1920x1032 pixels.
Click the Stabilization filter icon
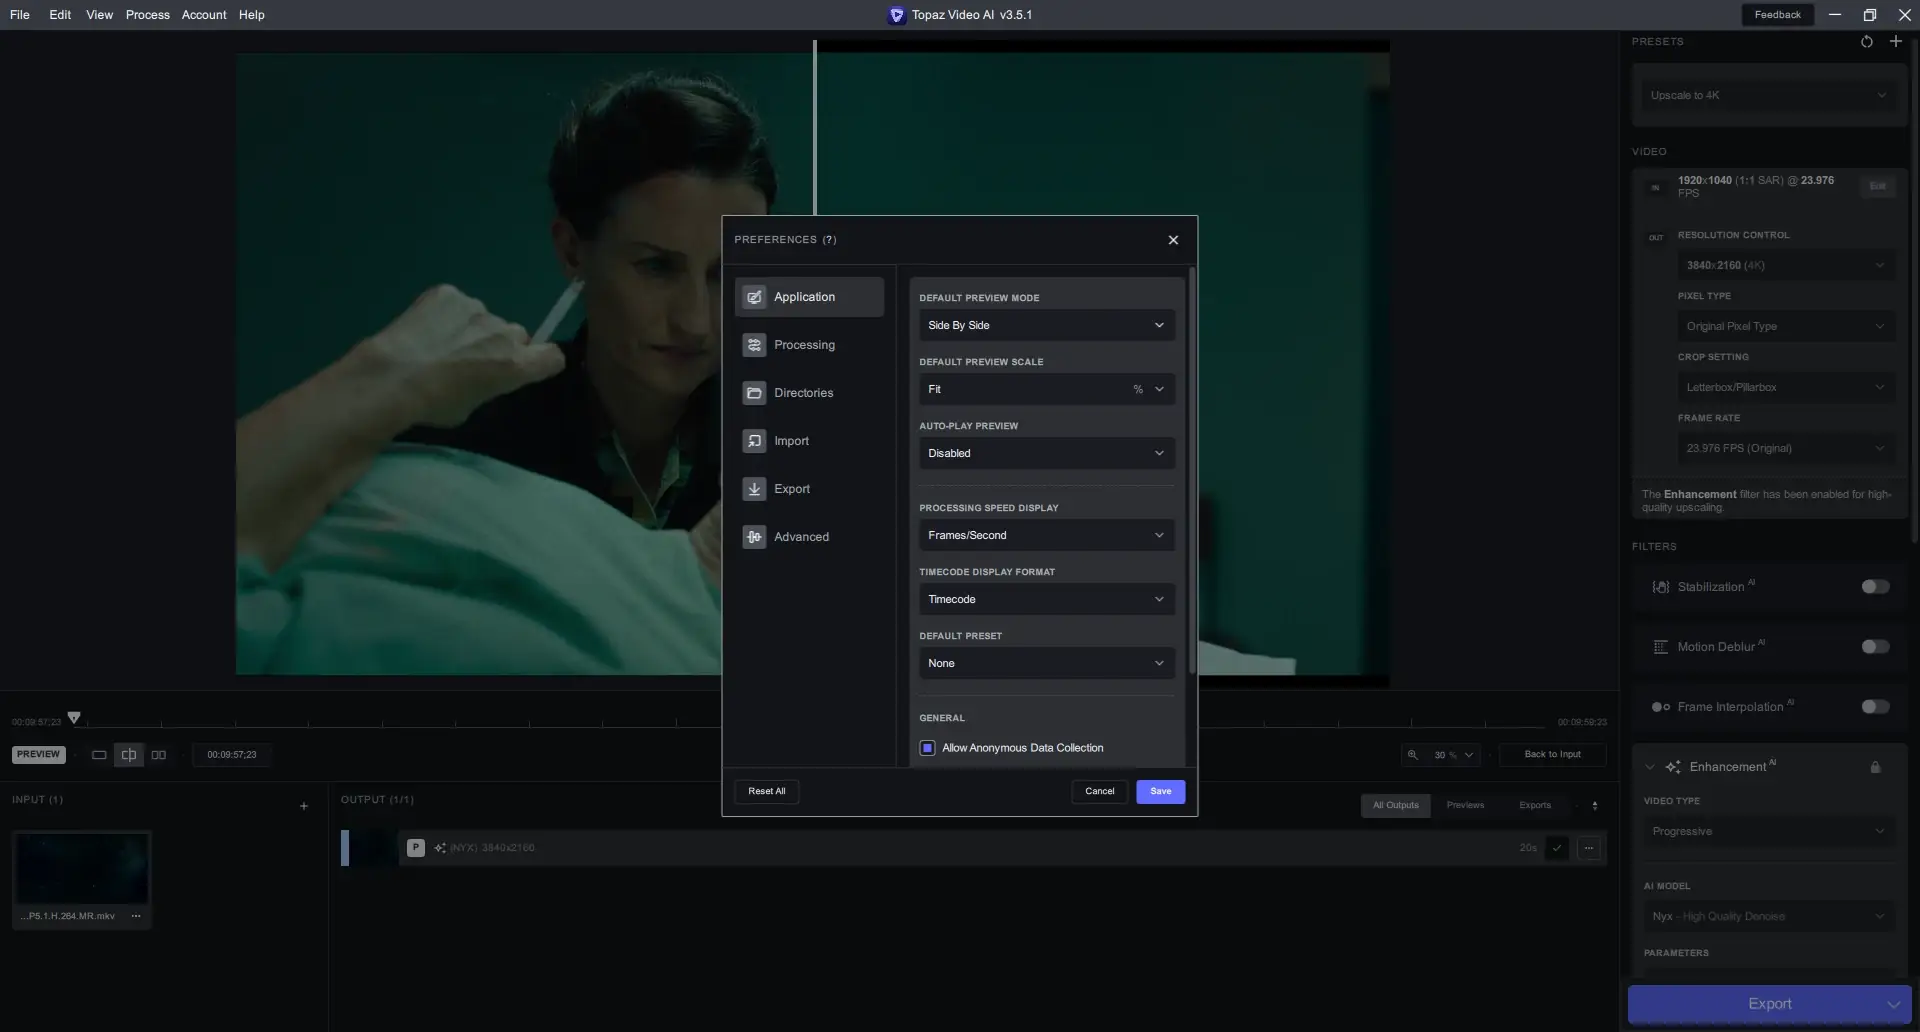tap(1661, 587)
